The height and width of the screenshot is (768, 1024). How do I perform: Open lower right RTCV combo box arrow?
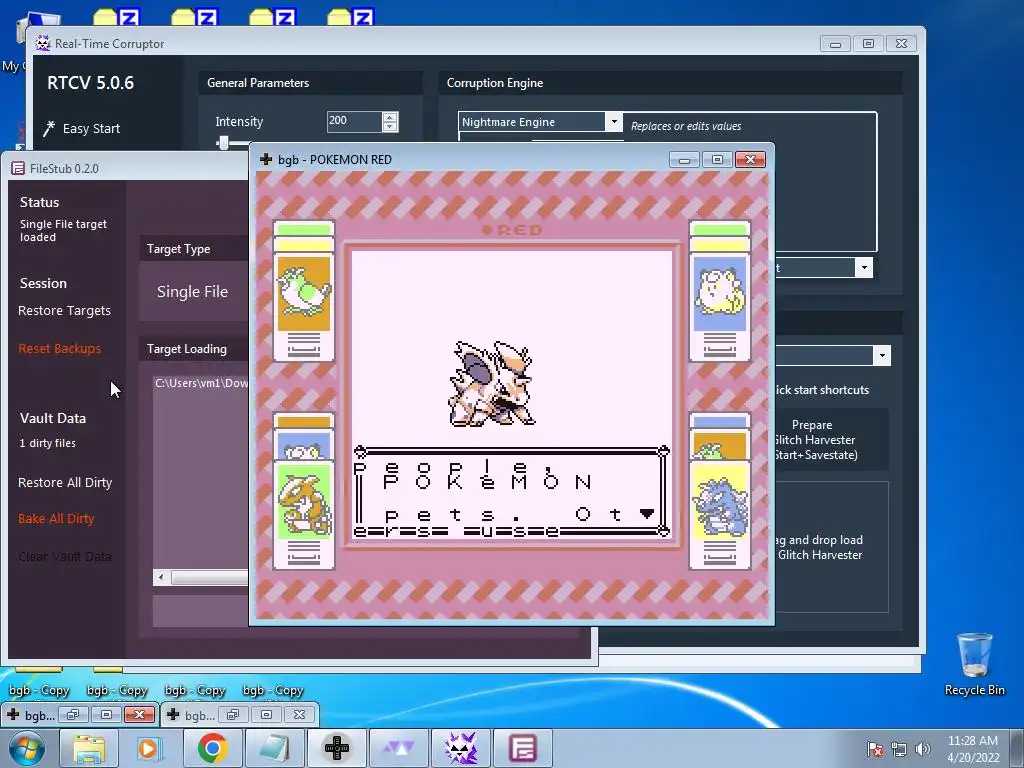[x=882, y=356]
